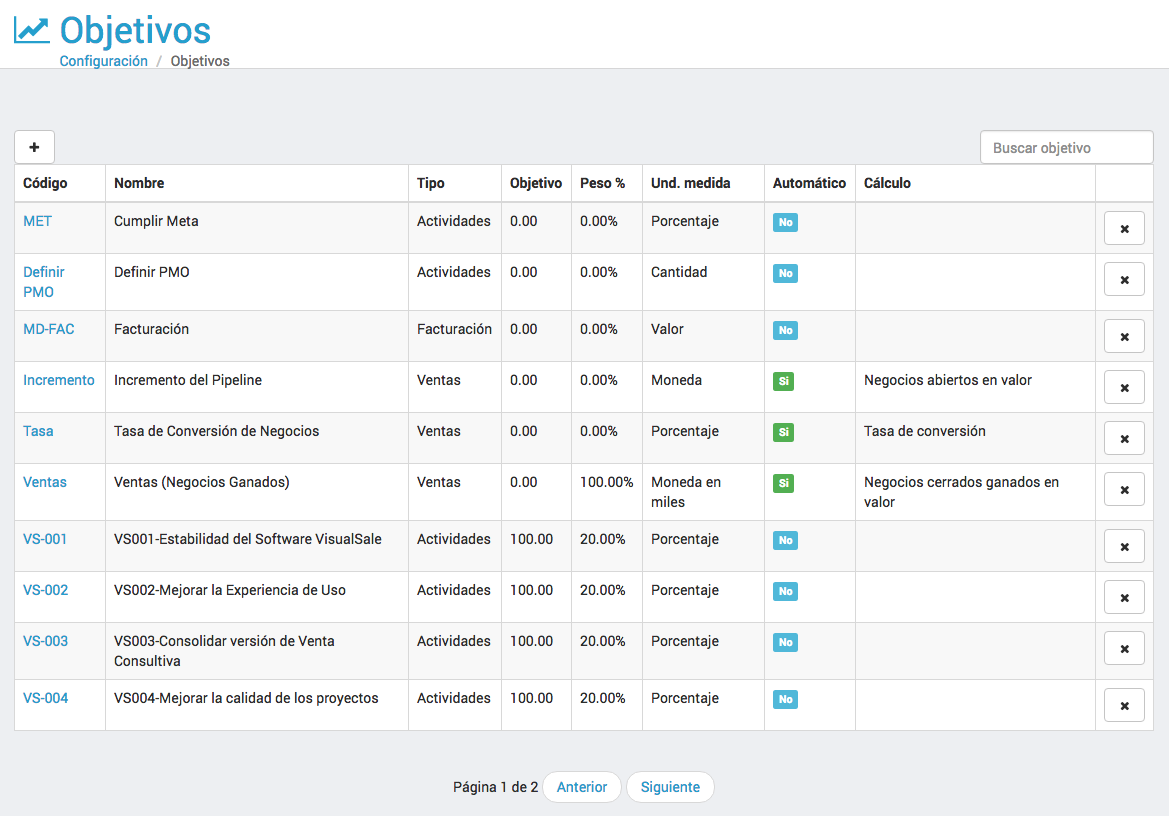This screenshot has width=1169, height=816.
Task: Remove the Tasa de Conversión de Negocios row
Action: [1124, 439]
